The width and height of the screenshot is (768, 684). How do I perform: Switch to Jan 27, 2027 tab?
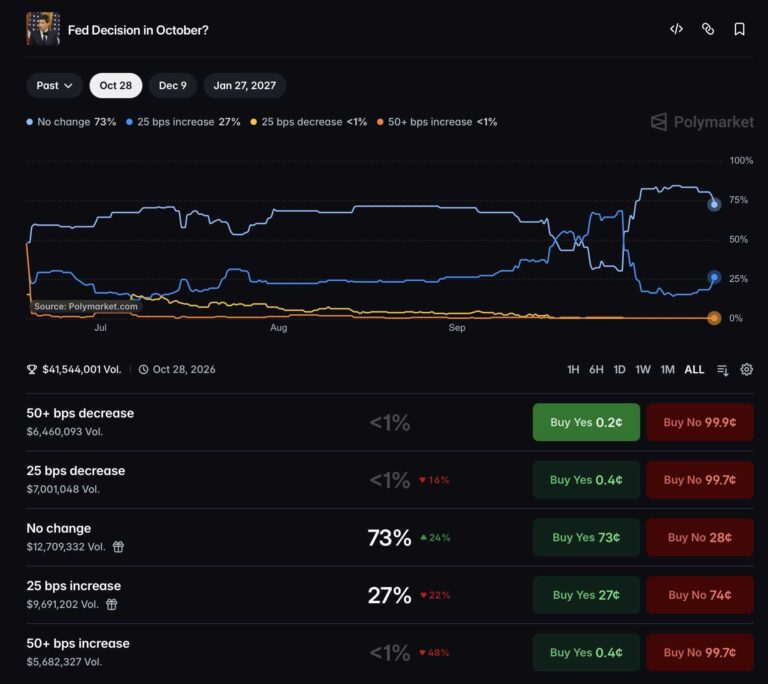244,85
